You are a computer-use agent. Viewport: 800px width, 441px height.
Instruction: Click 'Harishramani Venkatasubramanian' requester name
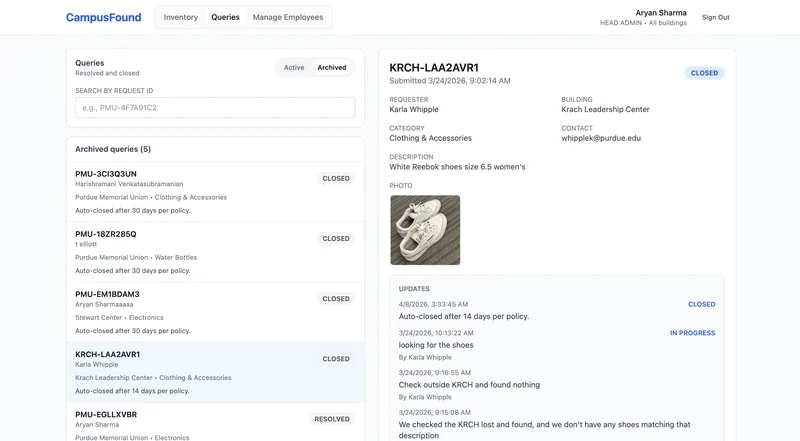[129, 184]
